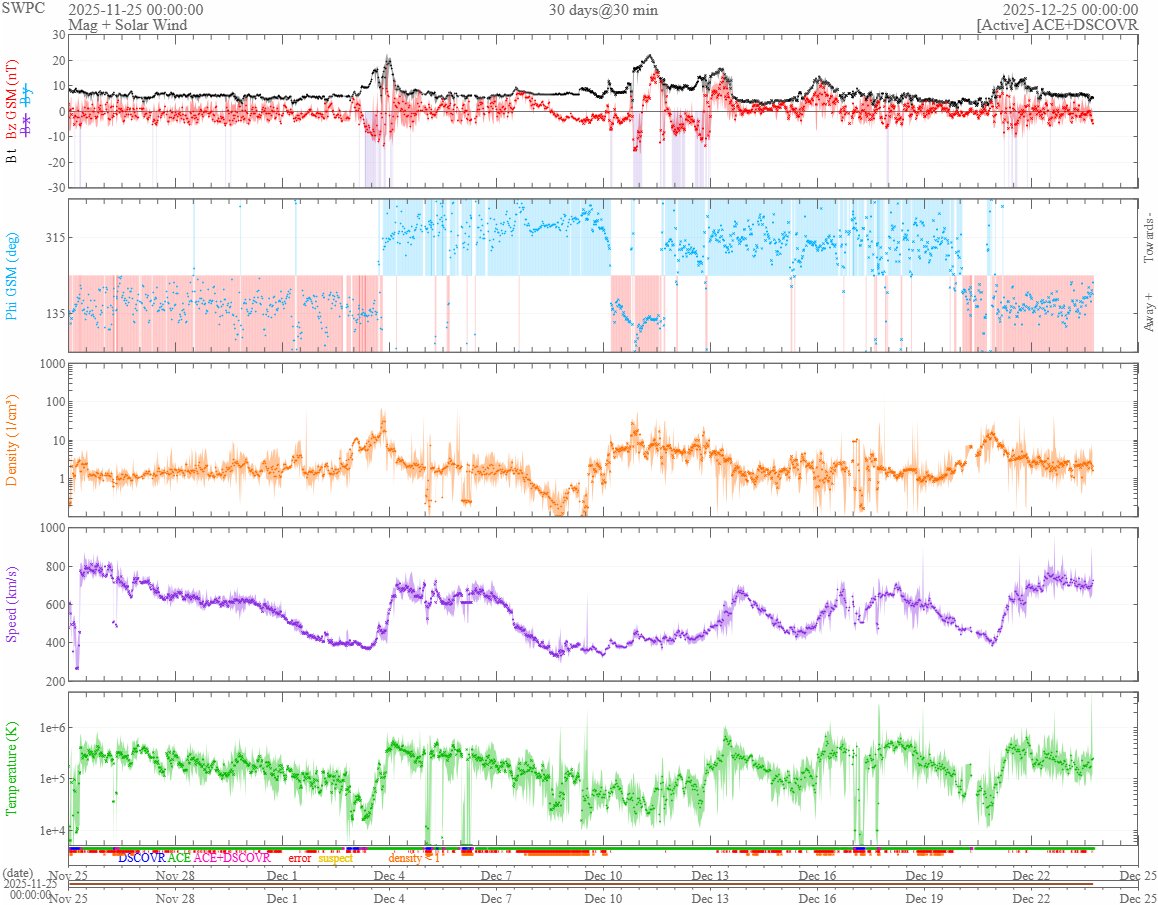Click the plot end date 2025-12-25 00:00:00
This screenshot has height=905, width=1158.
[1070, 10]
